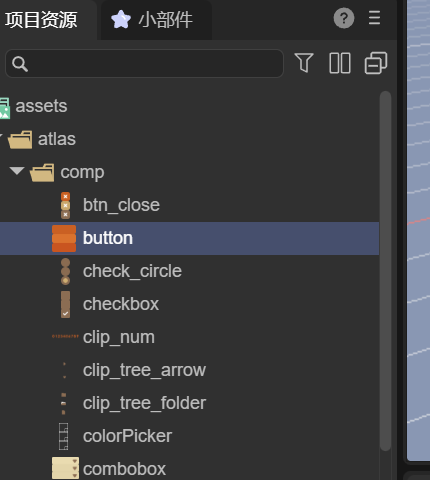Viewport: 430px width, 480px height.
Task: Click the btn_close asset thumbnail icon
Action: 65,205
